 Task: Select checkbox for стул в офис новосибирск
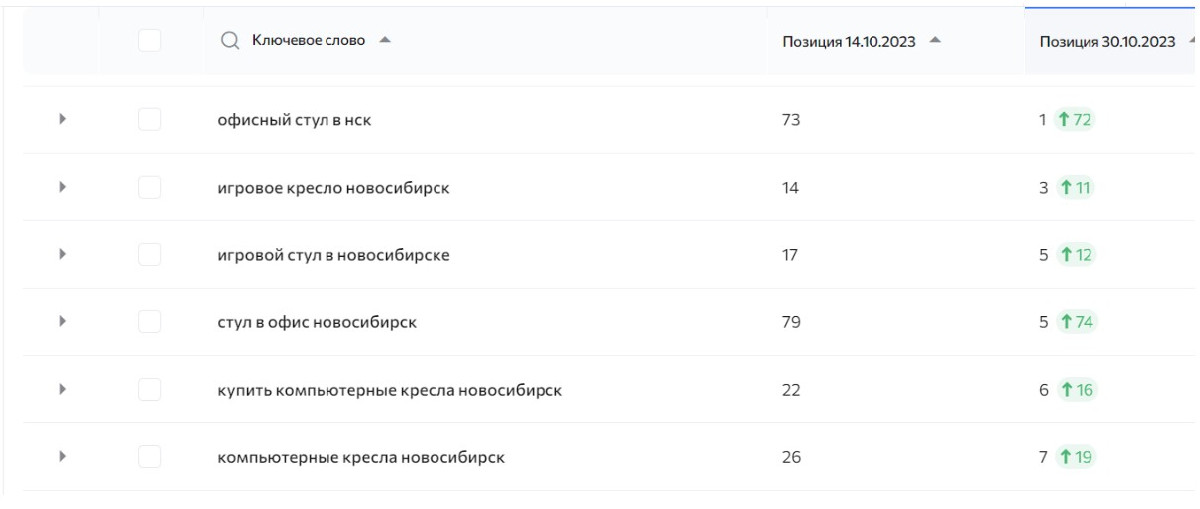(x=149, y=322)
